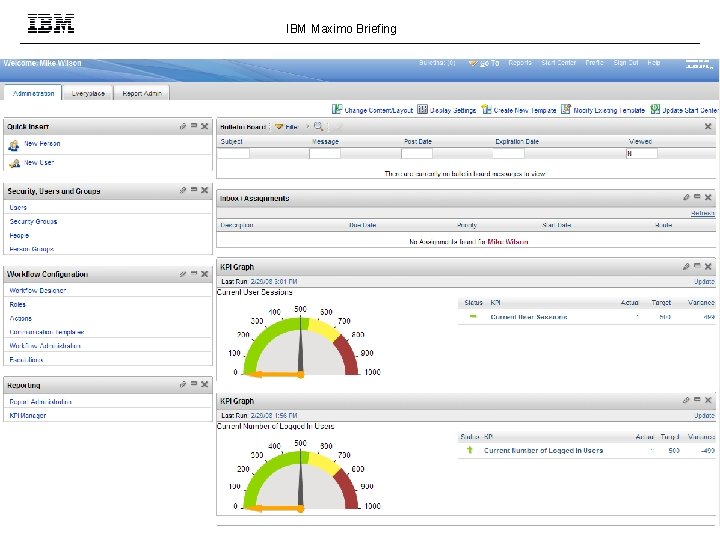Minimize the Logged In Users KPI Graph
This screenshot has height=540, width=720.
(x=697, y=400)
